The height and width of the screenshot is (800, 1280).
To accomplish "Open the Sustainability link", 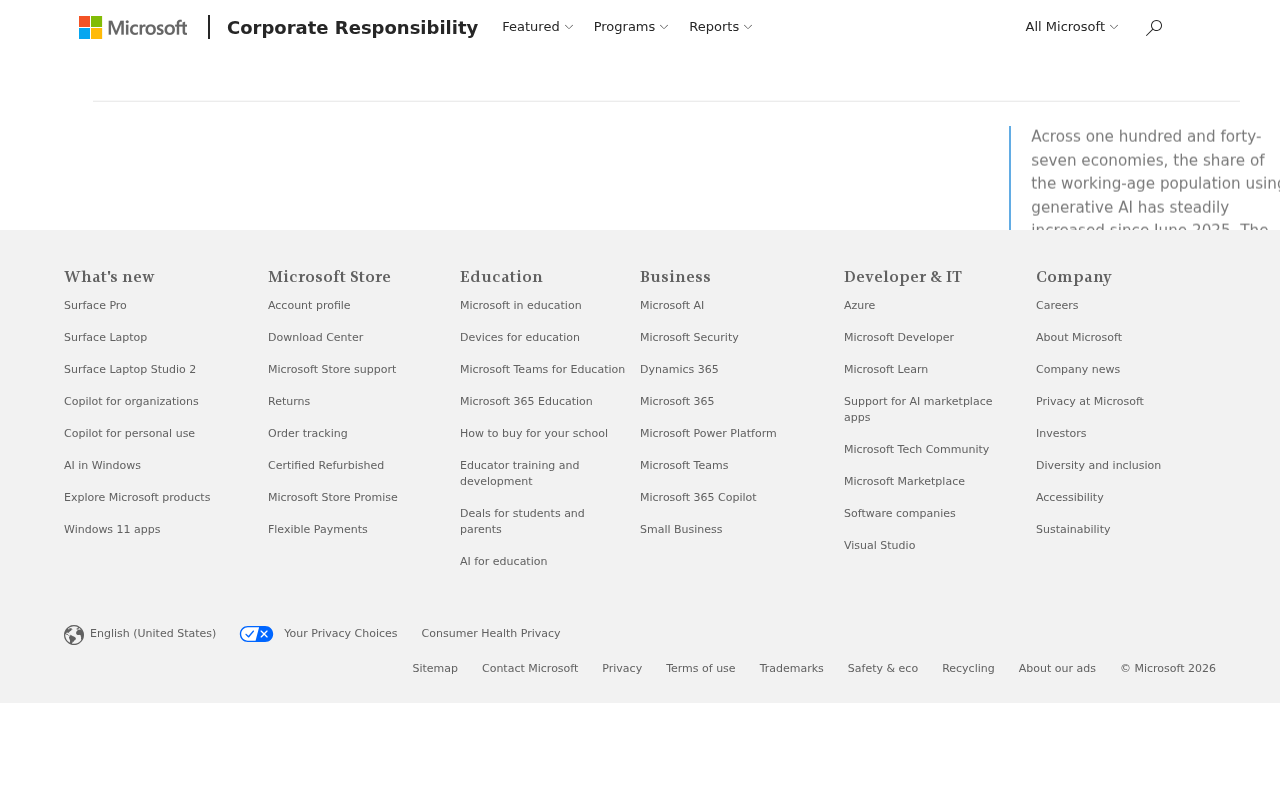I will click(1073, 530).
